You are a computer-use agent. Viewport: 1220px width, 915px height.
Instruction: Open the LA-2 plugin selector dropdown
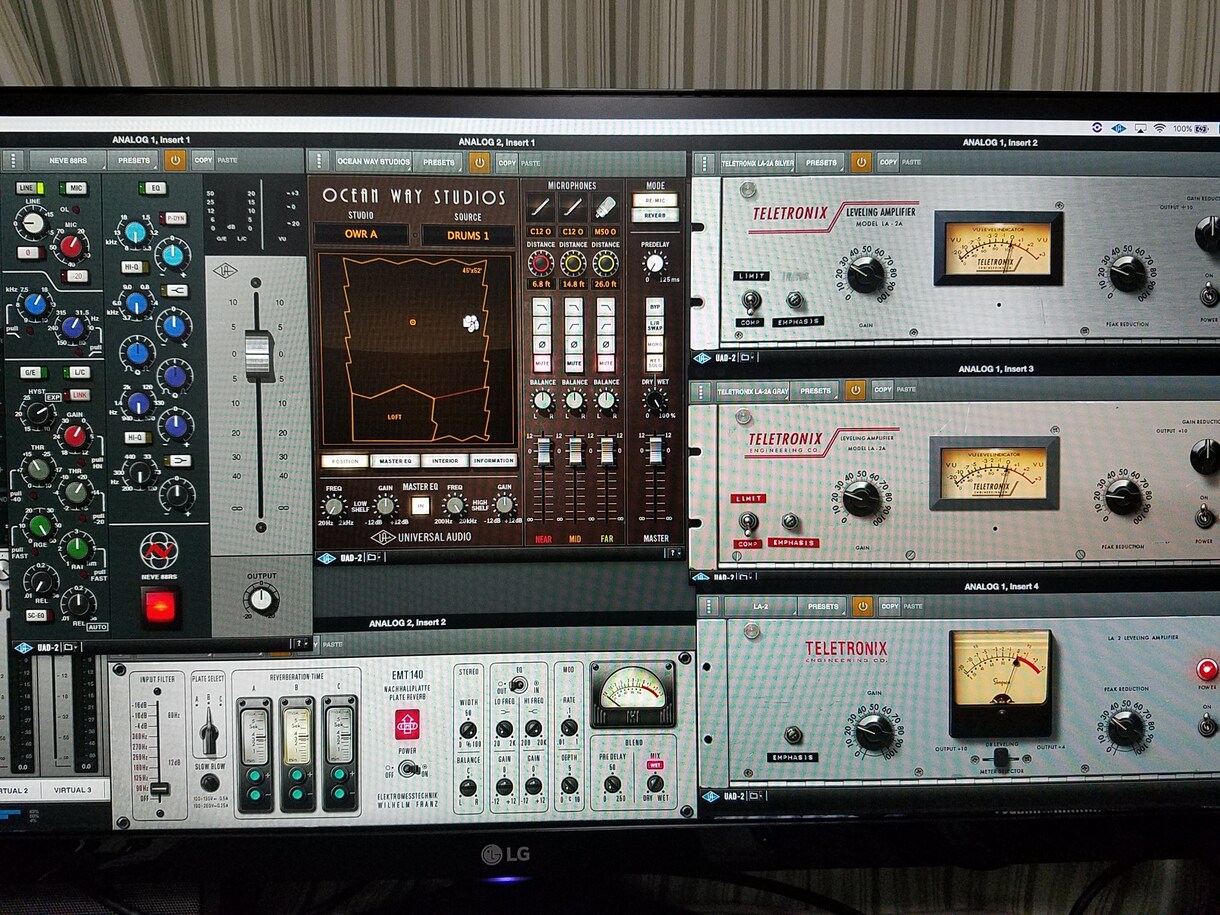[x=760, y=606]
